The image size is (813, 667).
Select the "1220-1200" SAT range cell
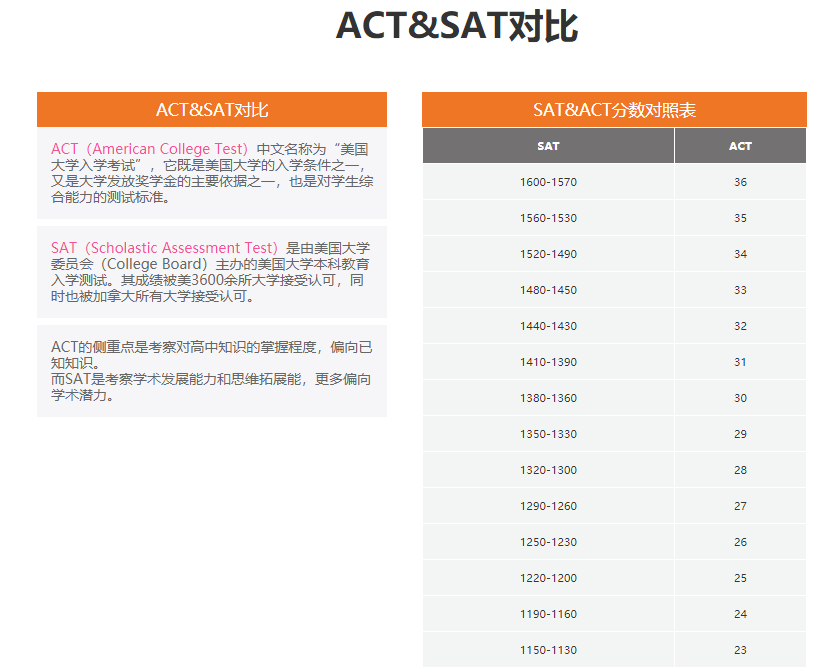point(548,578)
